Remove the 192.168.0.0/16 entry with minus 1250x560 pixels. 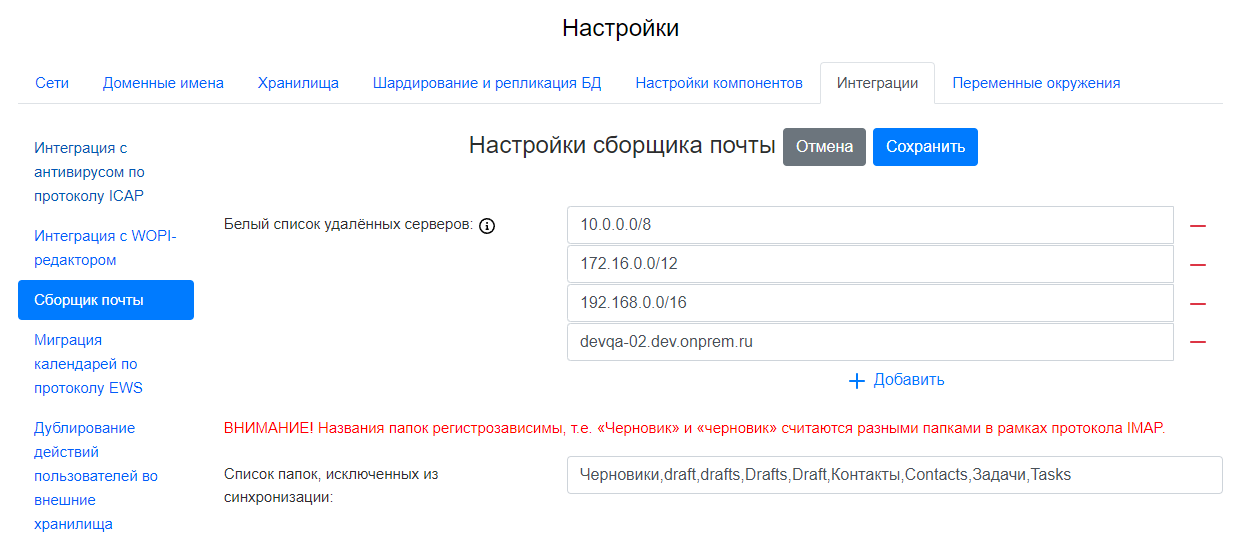click(1197, 304)
